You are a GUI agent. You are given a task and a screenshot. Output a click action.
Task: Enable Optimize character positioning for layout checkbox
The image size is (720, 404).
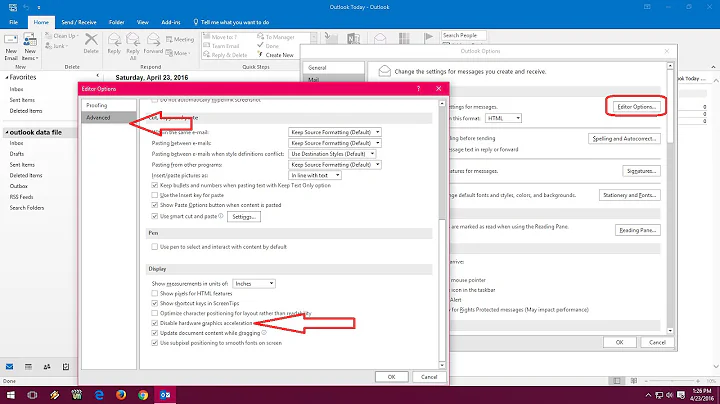[155, 313]
